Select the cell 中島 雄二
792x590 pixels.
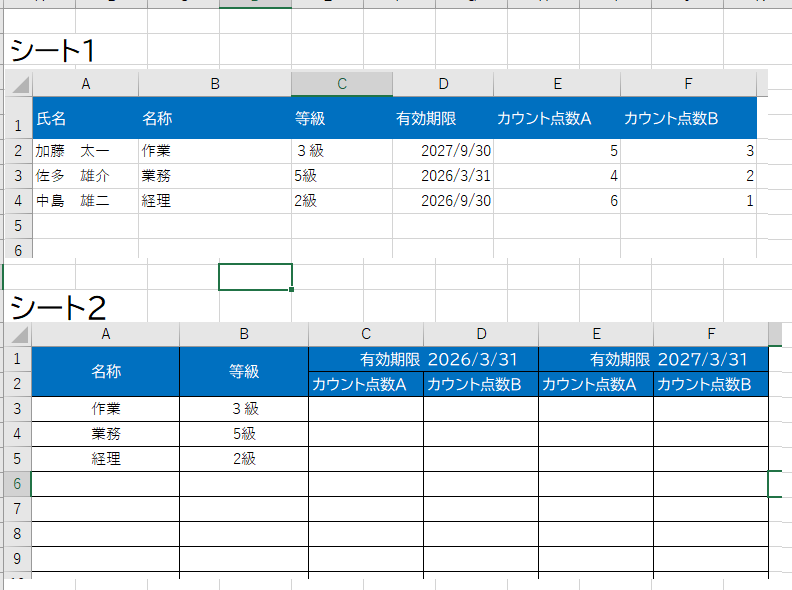[x=86, y=201]
